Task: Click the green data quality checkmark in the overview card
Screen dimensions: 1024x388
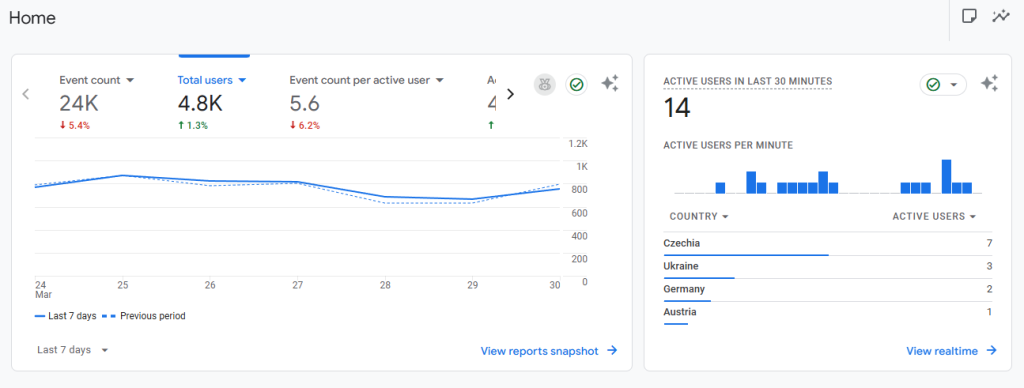Action: click(576, 84)
